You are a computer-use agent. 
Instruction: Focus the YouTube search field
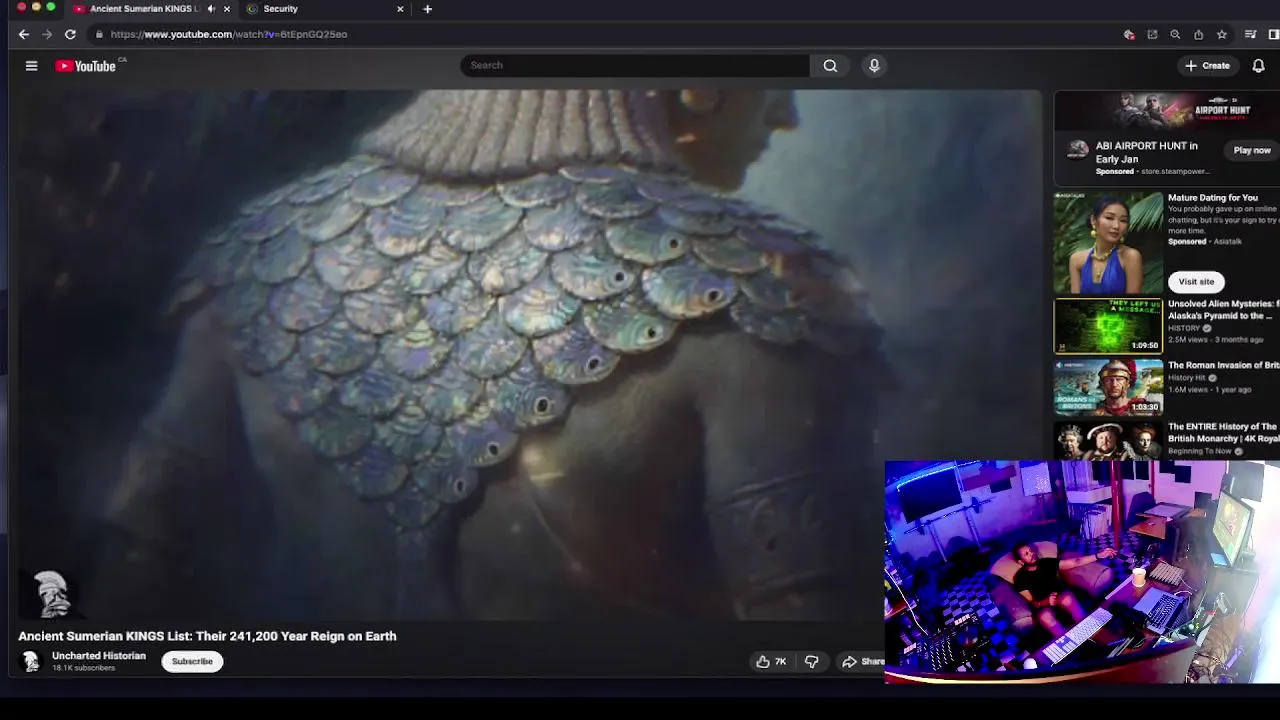635,66
